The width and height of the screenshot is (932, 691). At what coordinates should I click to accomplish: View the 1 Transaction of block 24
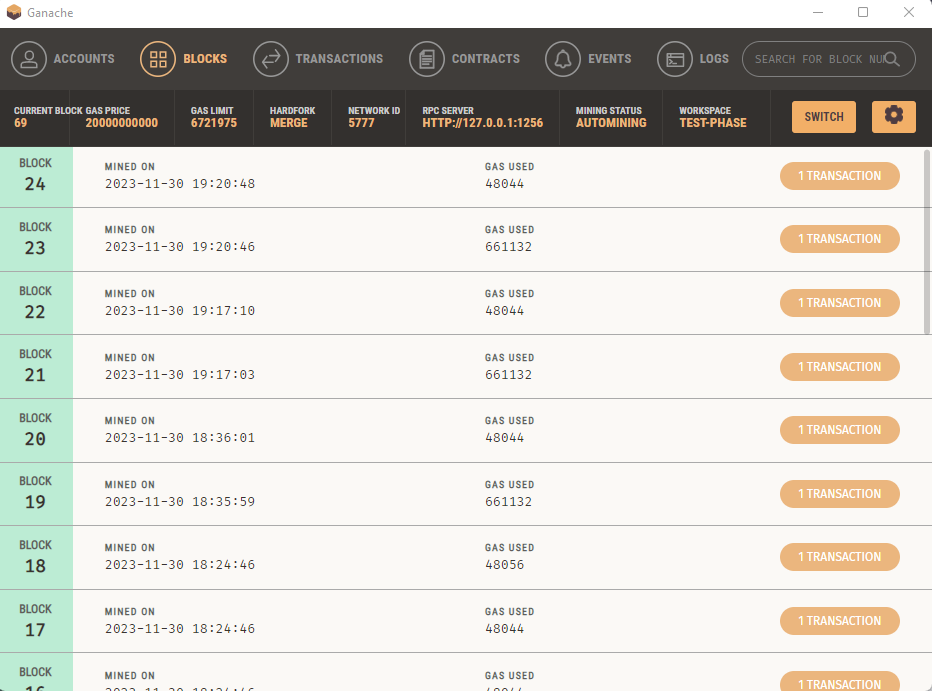click(x=839, y=176)
